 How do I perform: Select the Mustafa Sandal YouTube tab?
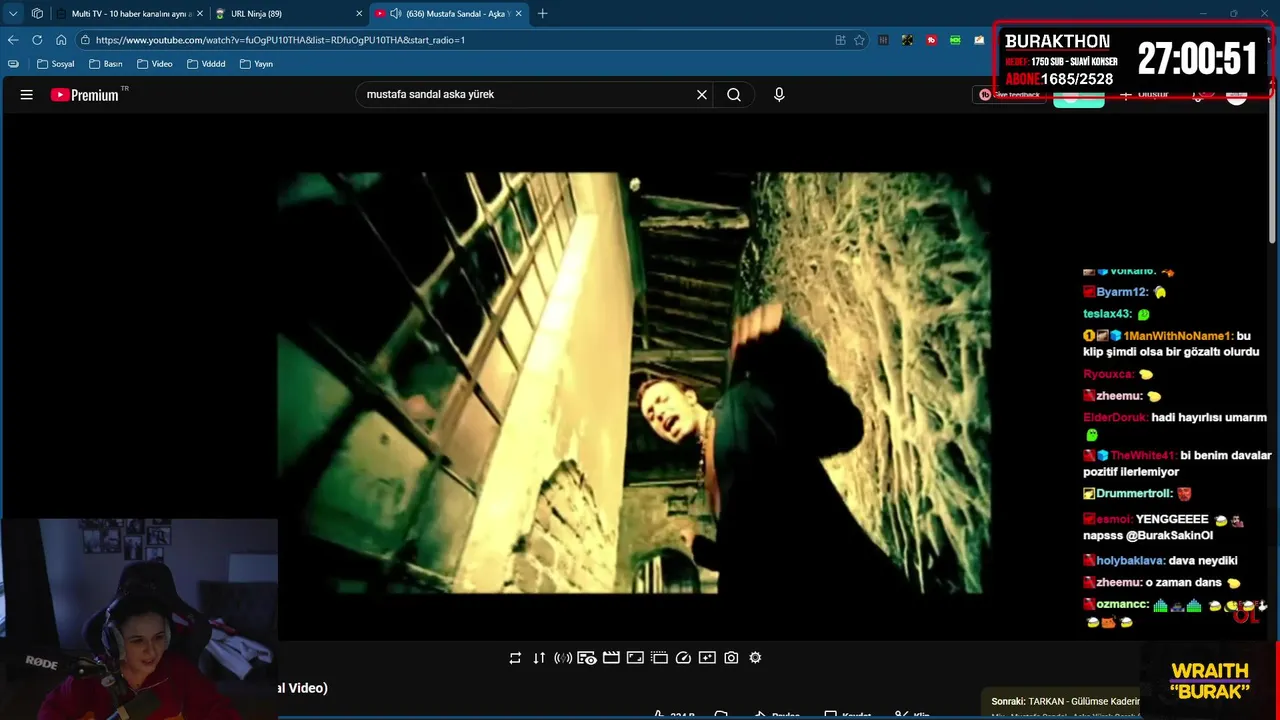448,14
